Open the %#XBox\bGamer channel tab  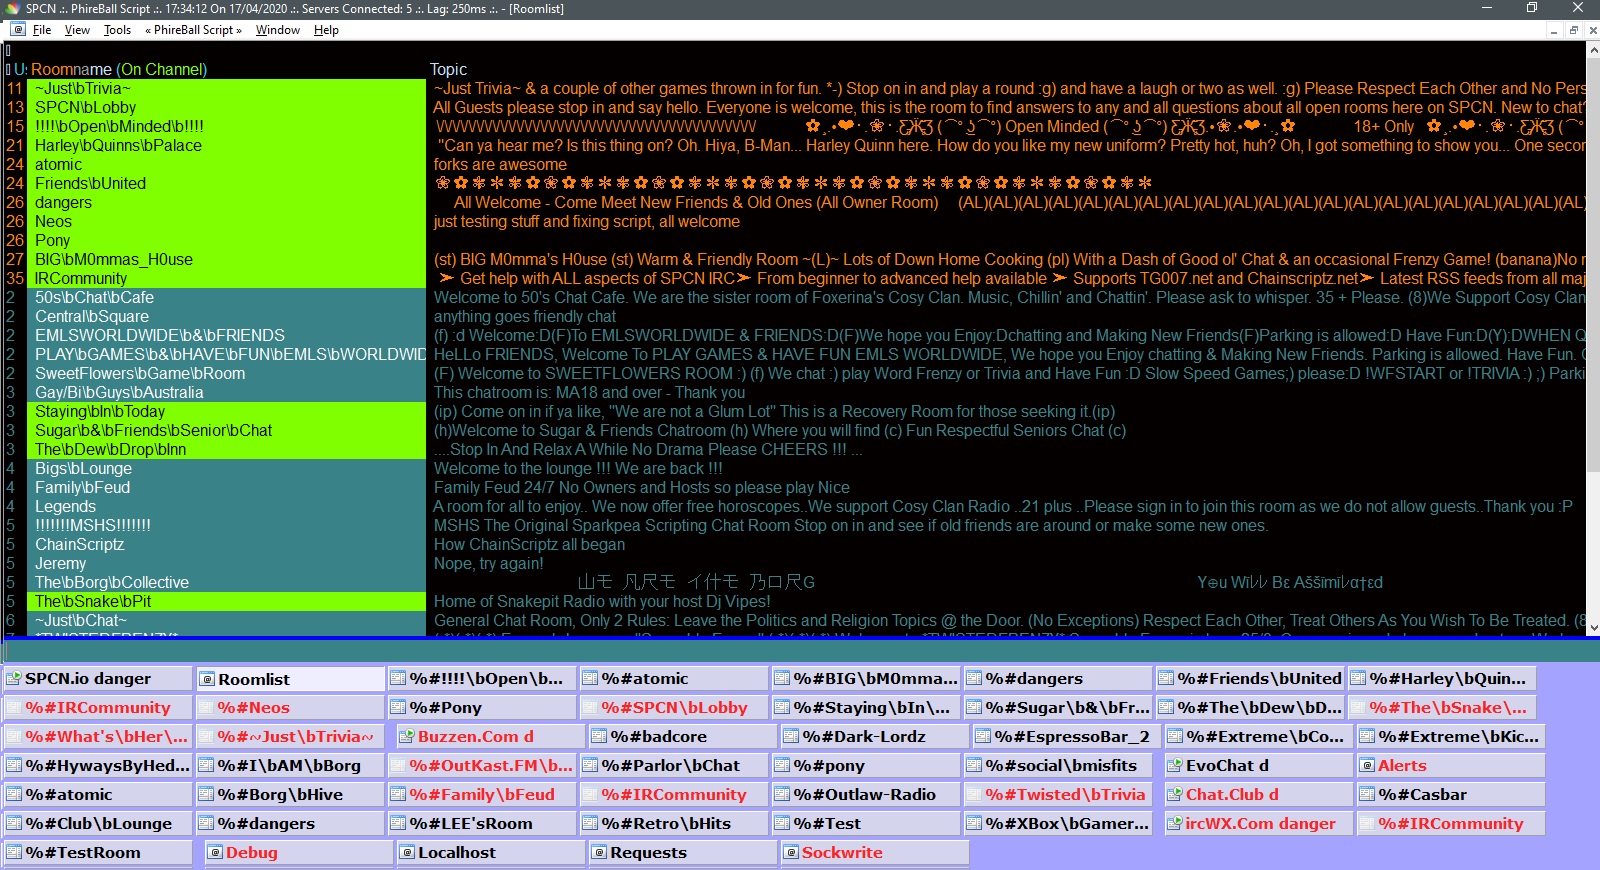[1058, 824]
